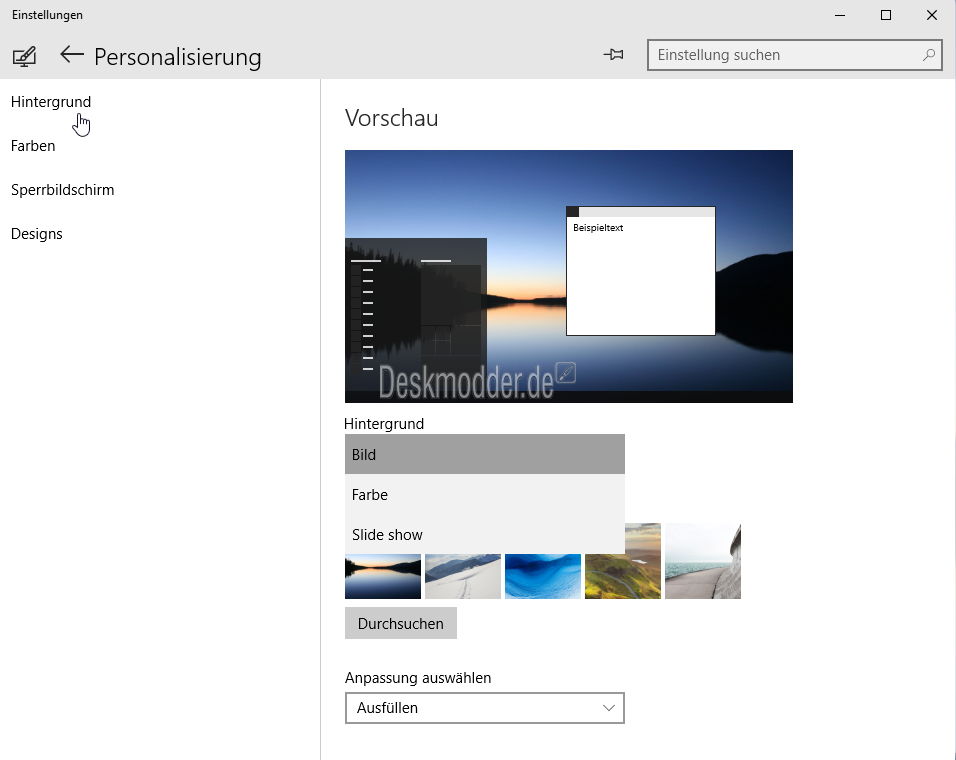Screen dimensions: 956x760
Task: Open the Hintergrund section
Action: tap(51, 102)
